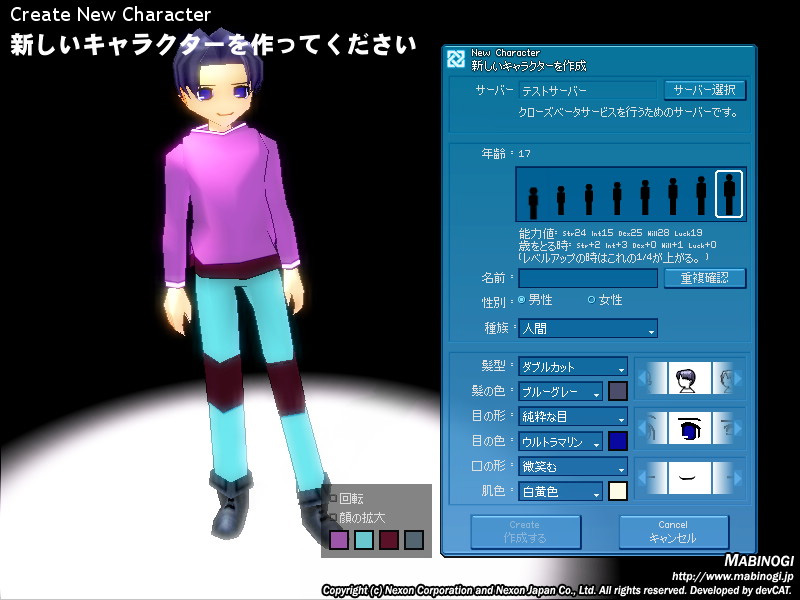Viewport: 800px width, 600px height.
Task: Select the fifth age silhouette
Action: tap(645, 197)
